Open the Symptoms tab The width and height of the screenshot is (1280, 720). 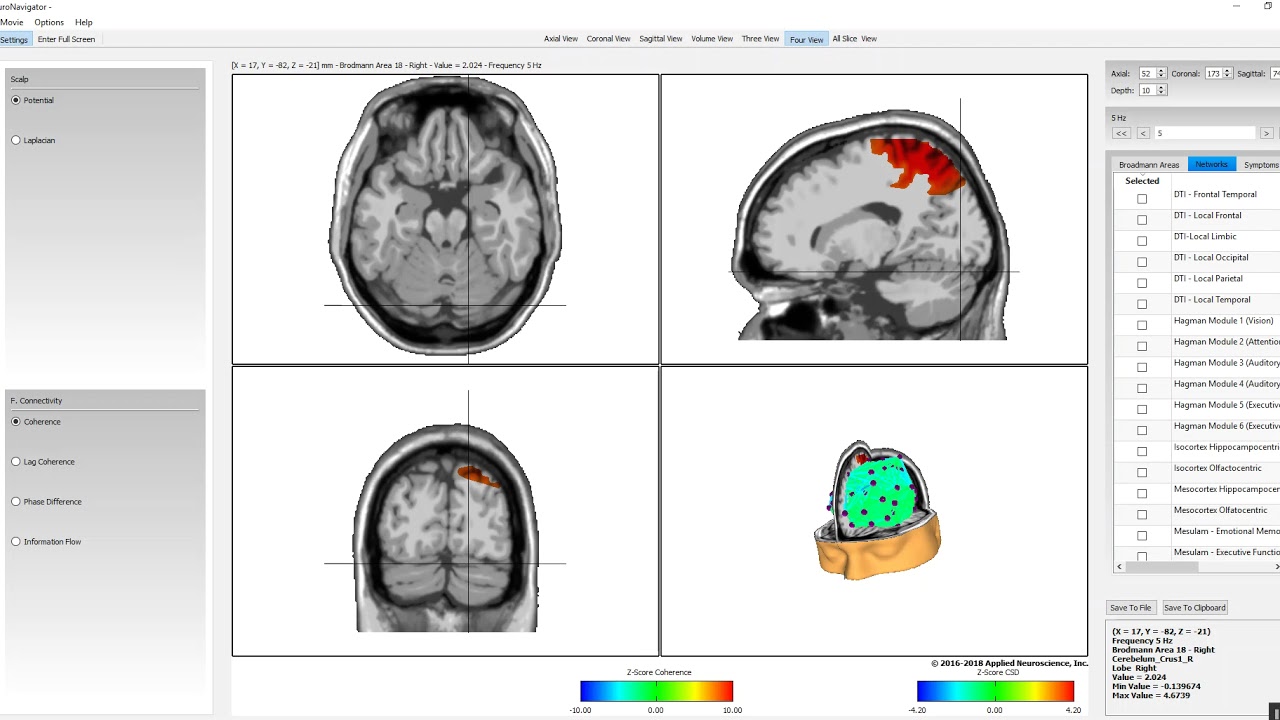pyautogui.click(x=1260, y=164)
